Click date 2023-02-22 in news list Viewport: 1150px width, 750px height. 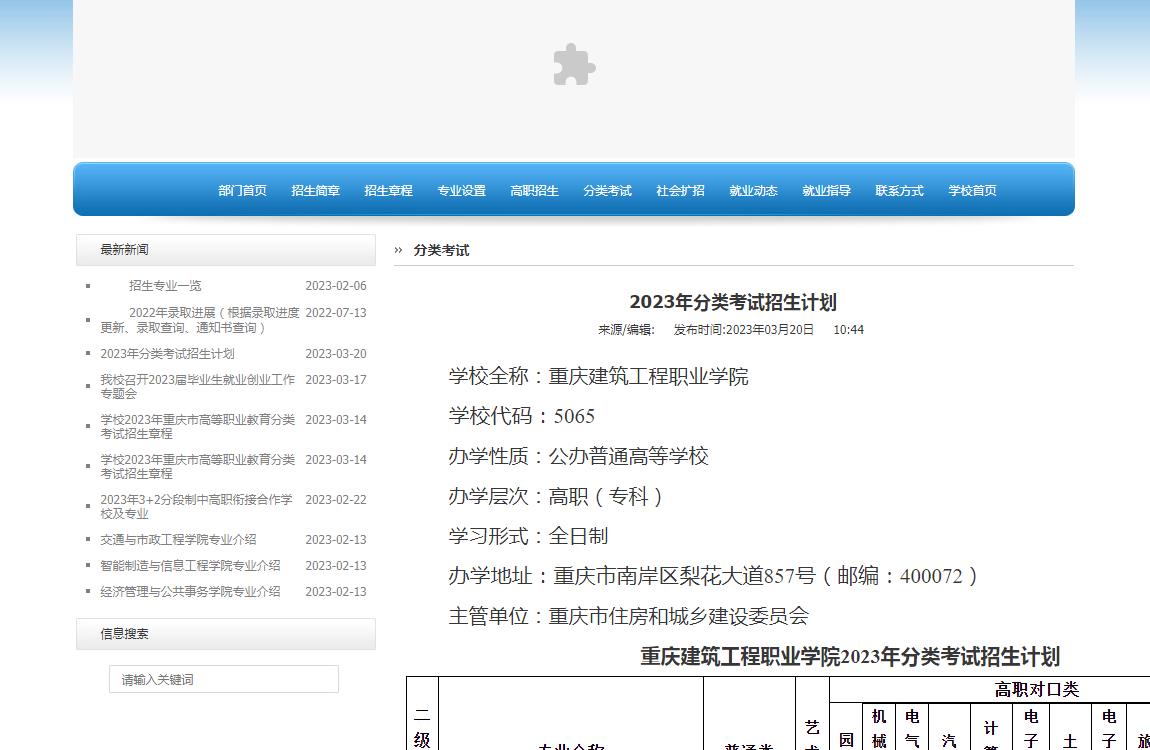click(x=336, y=500)
